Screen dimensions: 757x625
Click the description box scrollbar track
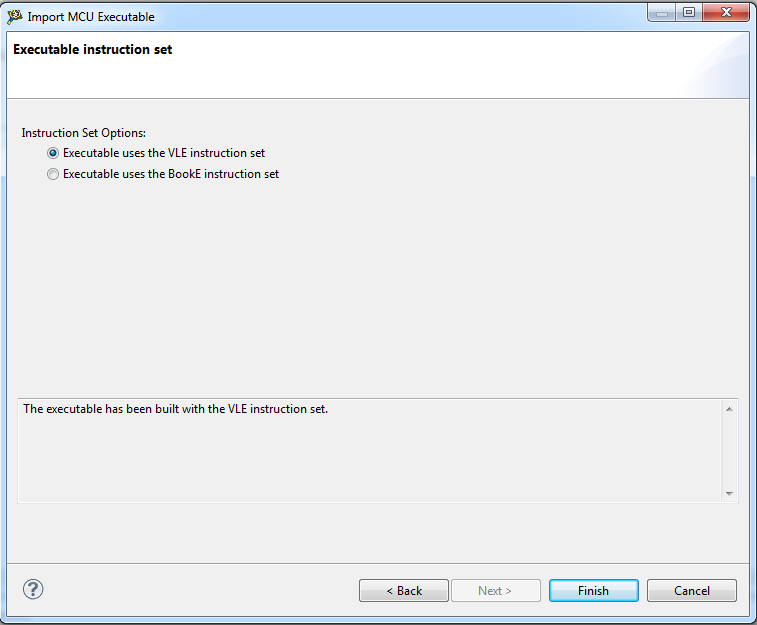point(729,450)
